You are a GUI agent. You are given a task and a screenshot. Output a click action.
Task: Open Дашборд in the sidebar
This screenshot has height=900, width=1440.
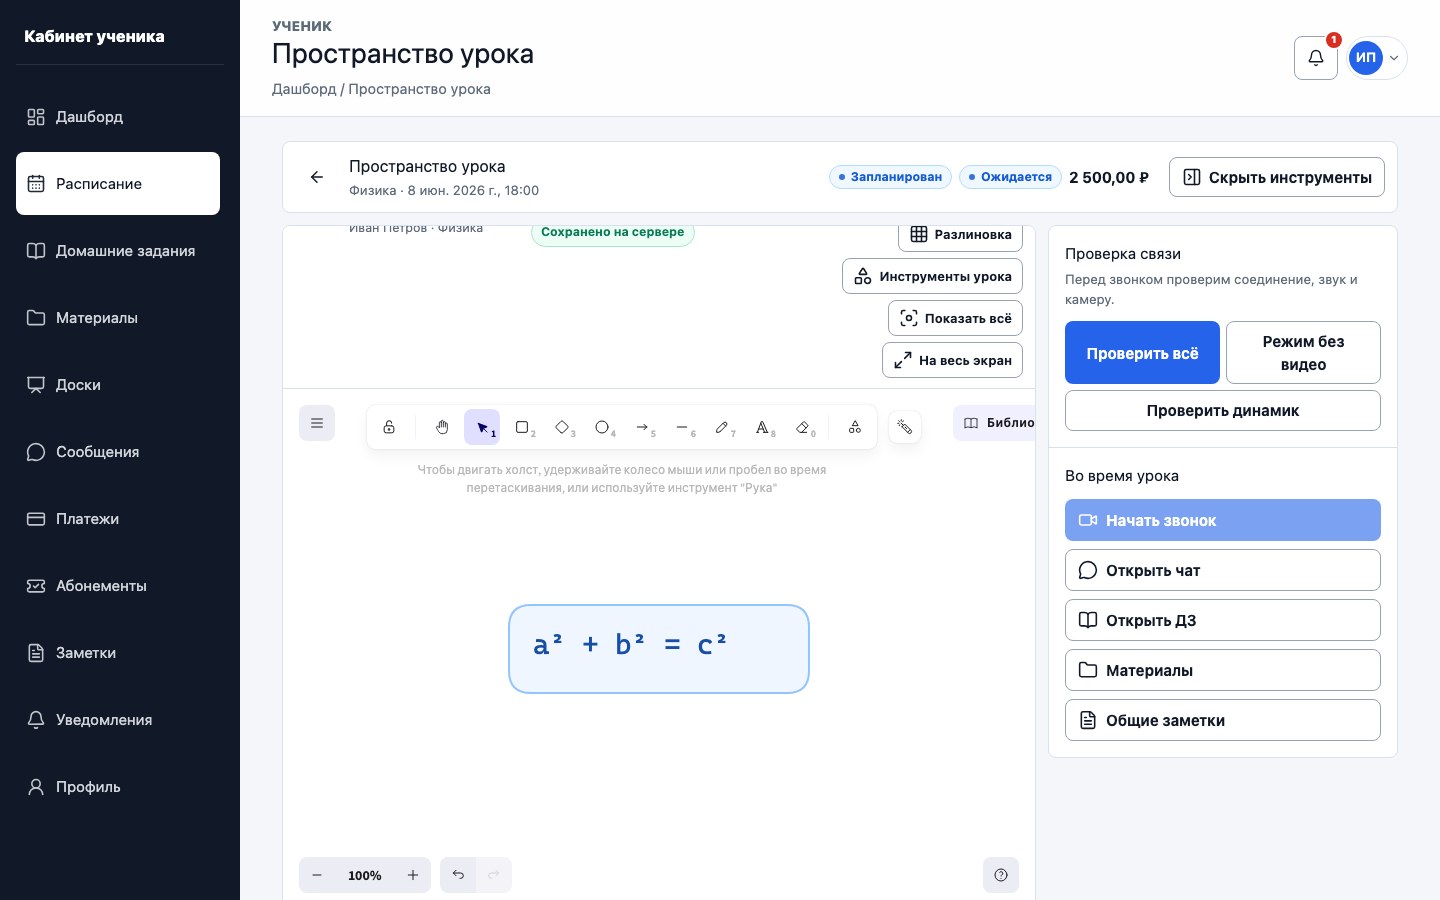(x=118, y=117)
